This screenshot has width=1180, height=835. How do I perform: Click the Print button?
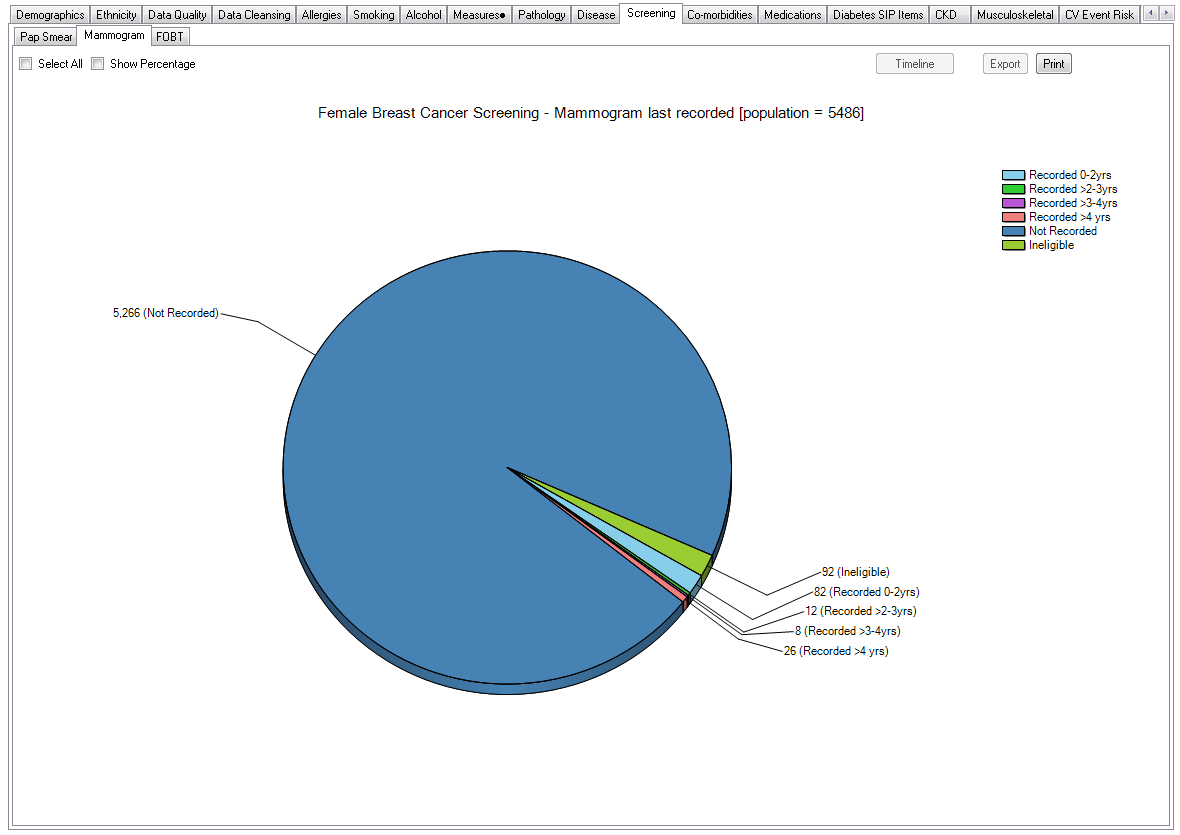click(x=1054, y=64)
